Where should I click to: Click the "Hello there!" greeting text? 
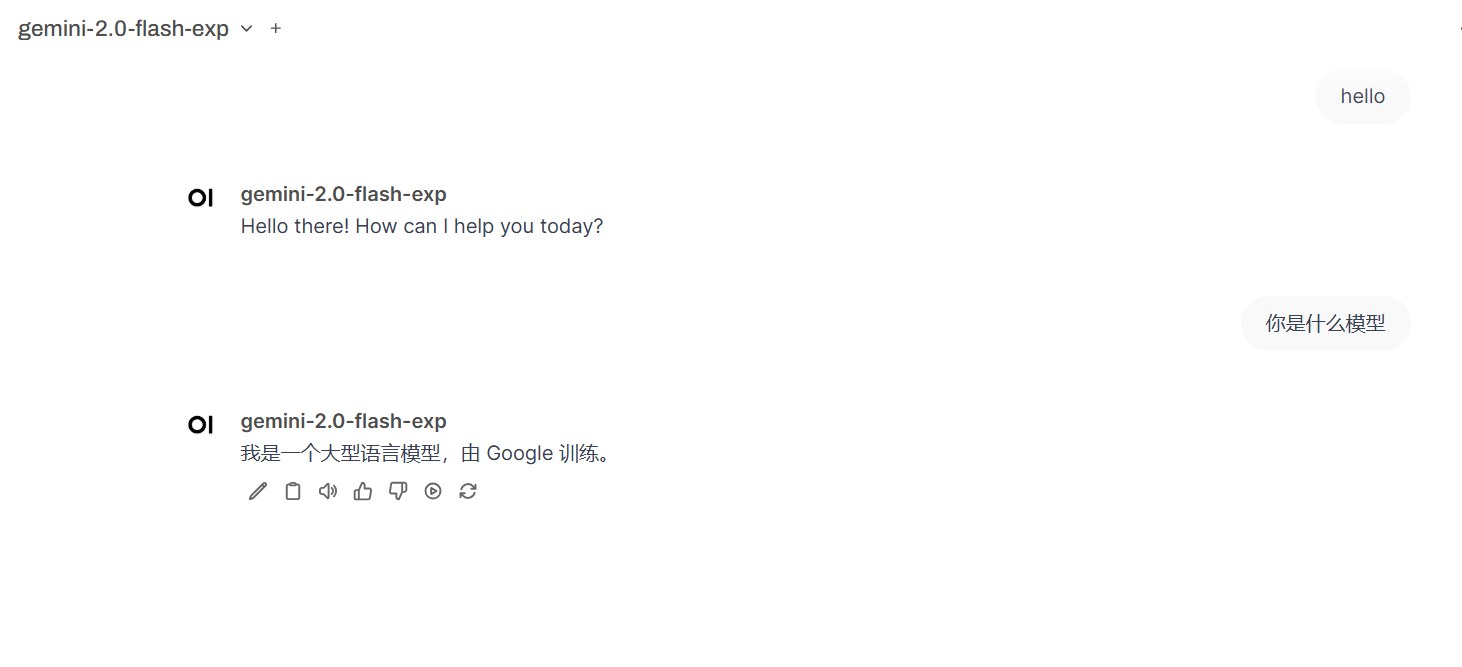point(295,226)
